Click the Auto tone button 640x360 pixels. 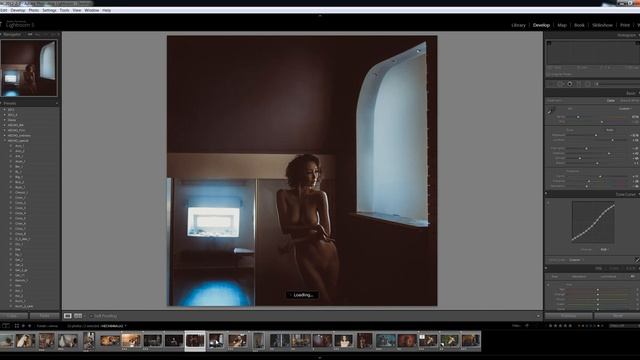click(x=609, y=130)
